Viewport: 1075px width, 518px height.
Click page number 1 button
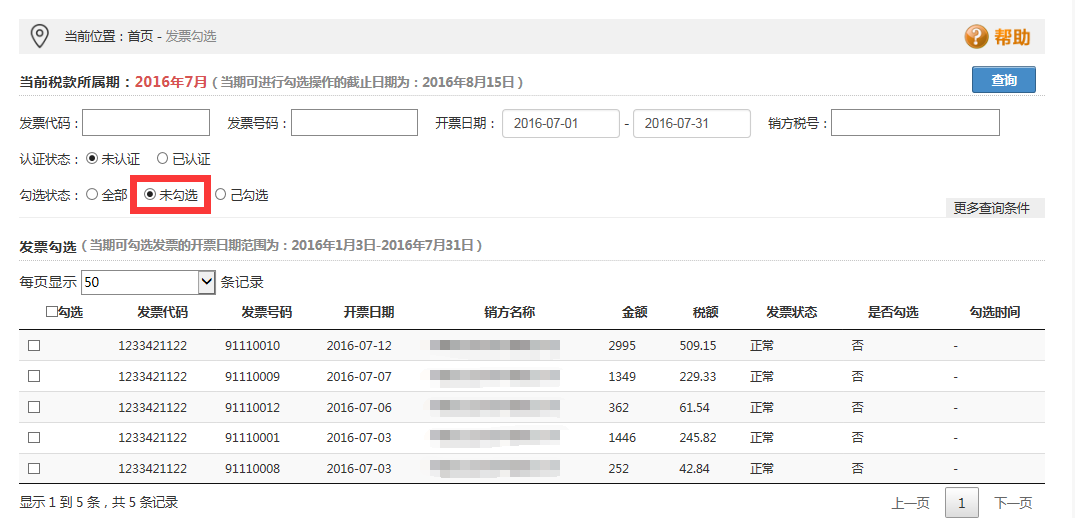coord(962,503)
